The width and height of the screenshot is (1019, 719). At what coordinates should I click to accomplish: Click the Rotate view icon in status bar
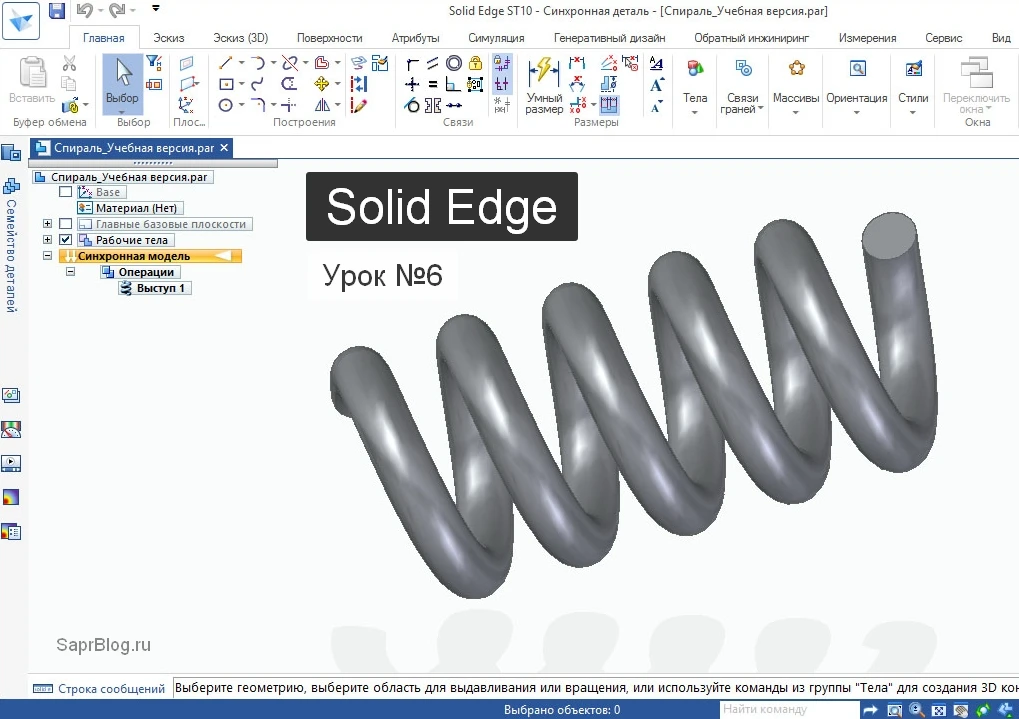pyautogui.click(x=983, y=710)
